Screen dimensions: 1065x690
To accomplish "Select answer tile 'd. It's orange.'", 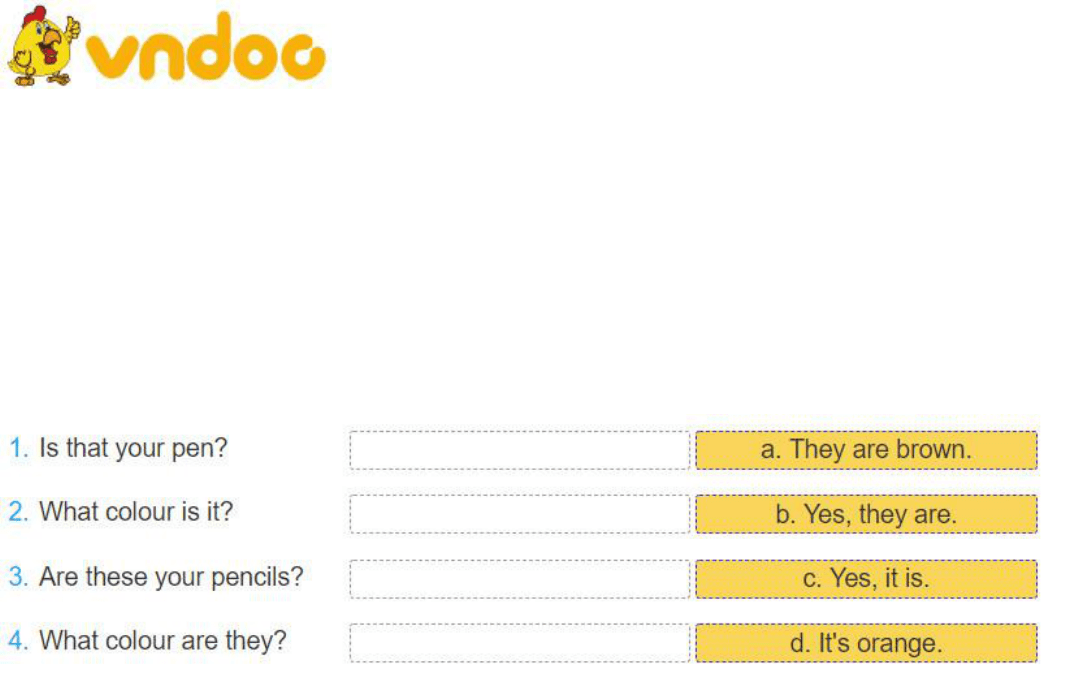I will click(866, 642).
